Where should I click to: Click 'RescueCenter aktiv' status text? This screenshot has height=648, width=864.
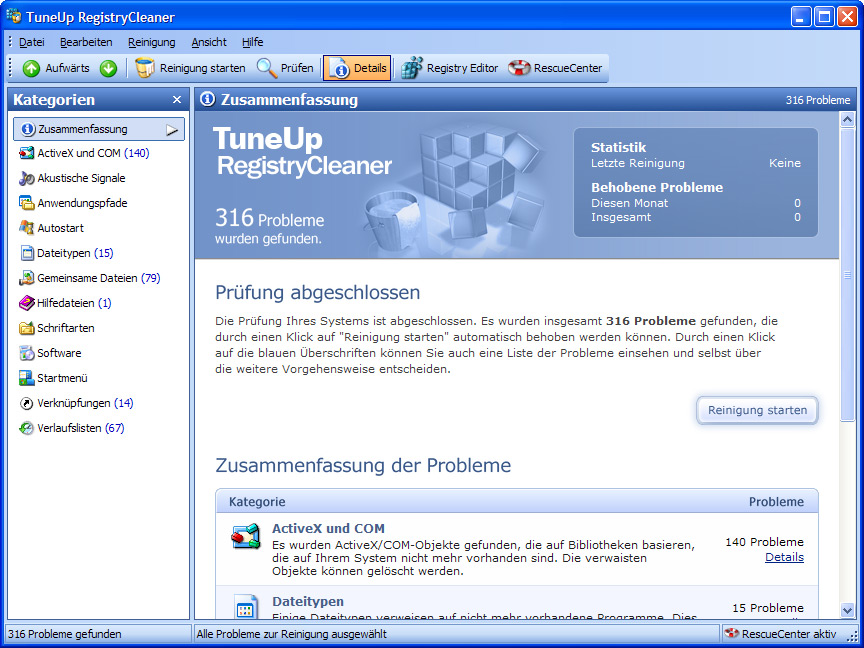pyautogui.click(x=789, y=634)
